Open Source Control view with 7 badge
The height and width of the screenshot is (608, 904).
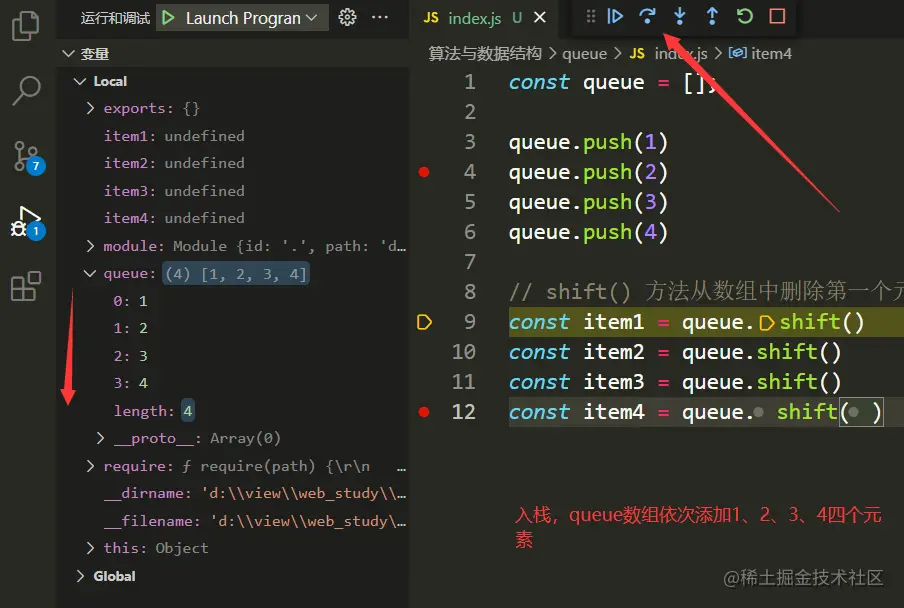click(27, 157)
